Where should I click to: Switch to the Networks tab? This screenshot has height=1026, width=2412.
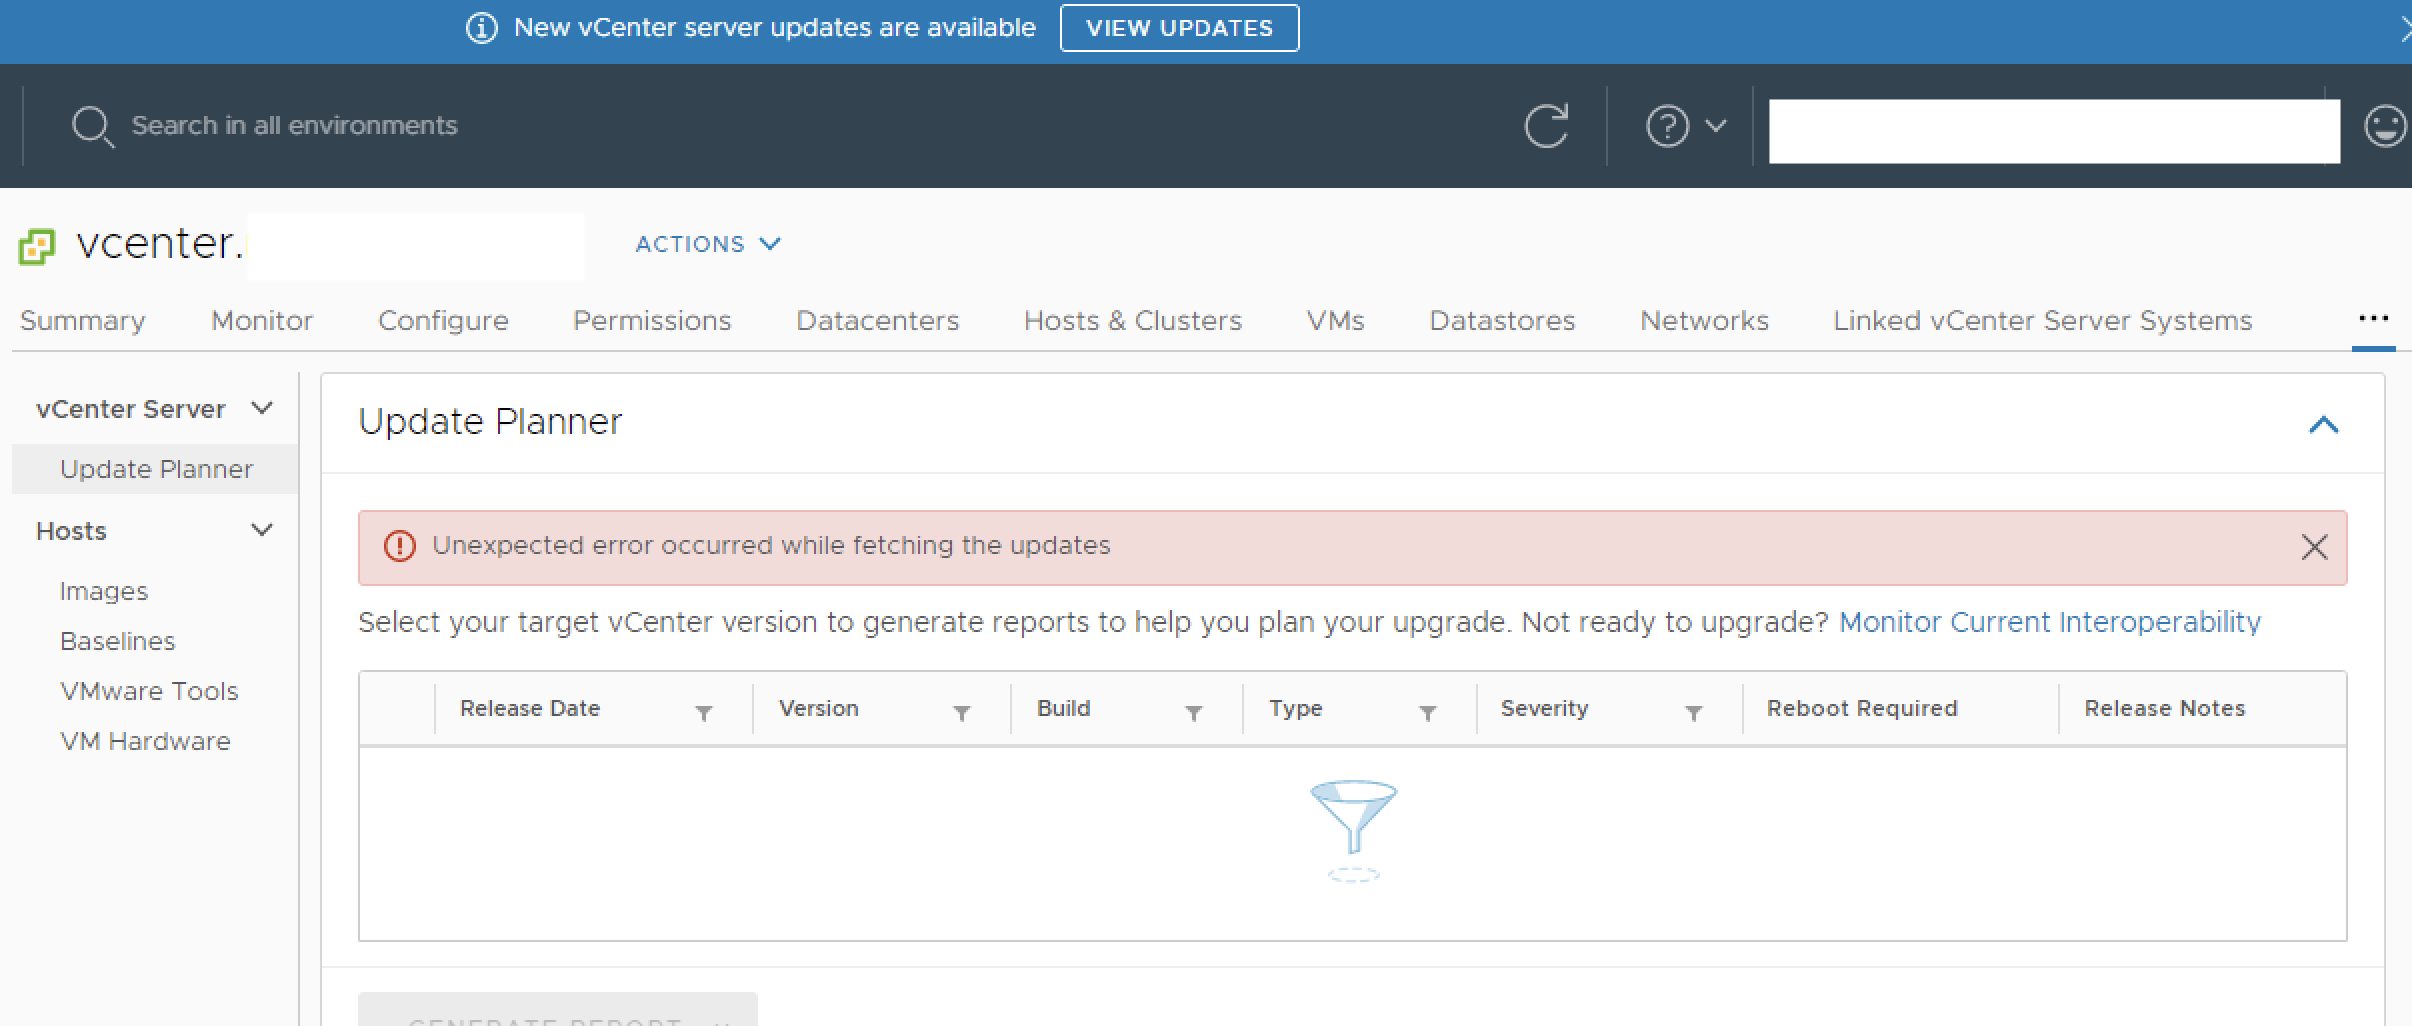coord(1704,321)
